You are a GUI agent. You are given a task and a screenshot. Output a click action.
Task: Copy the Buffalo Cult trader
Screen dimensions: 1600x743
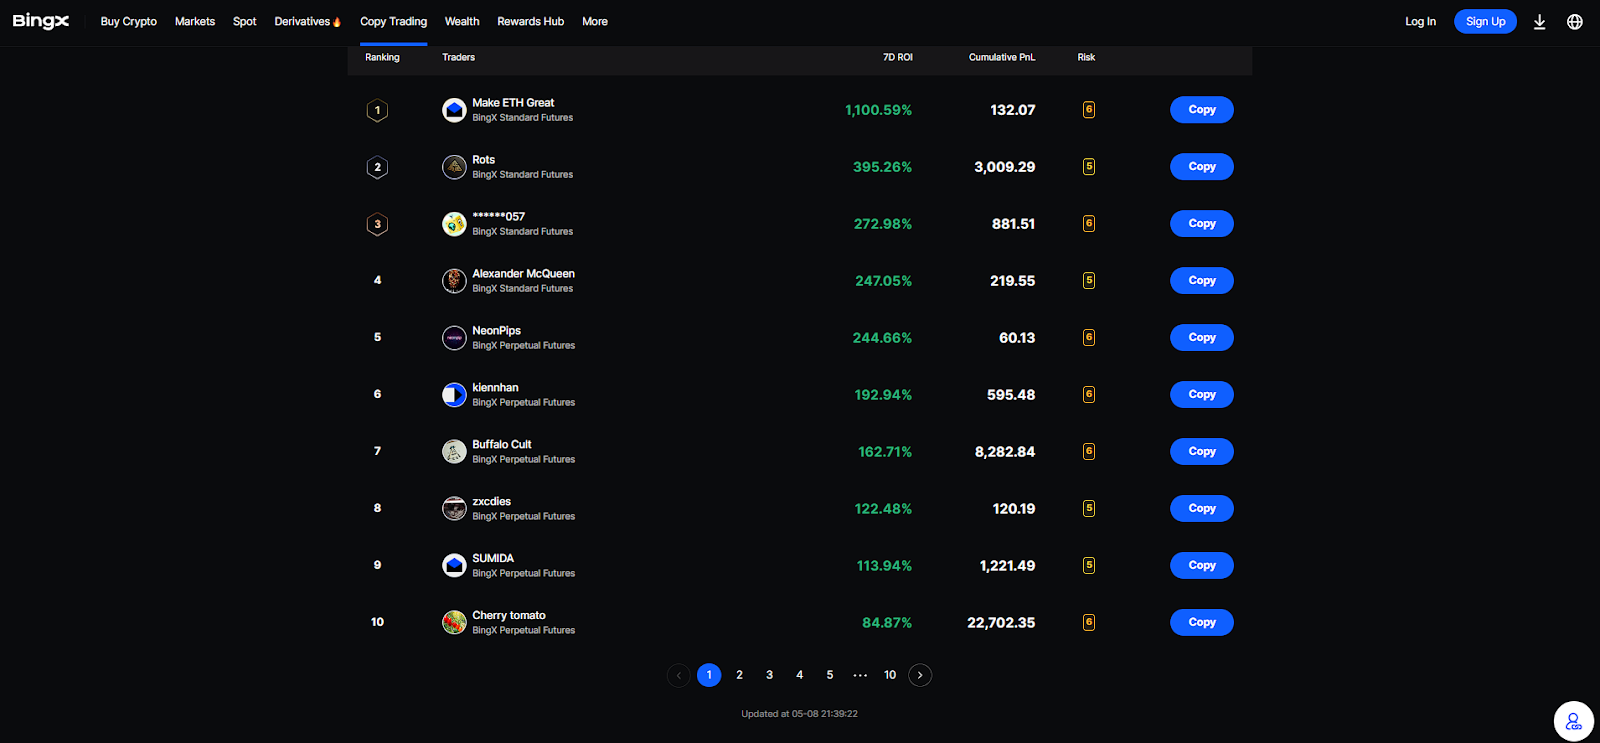(x=1202, y=452)
